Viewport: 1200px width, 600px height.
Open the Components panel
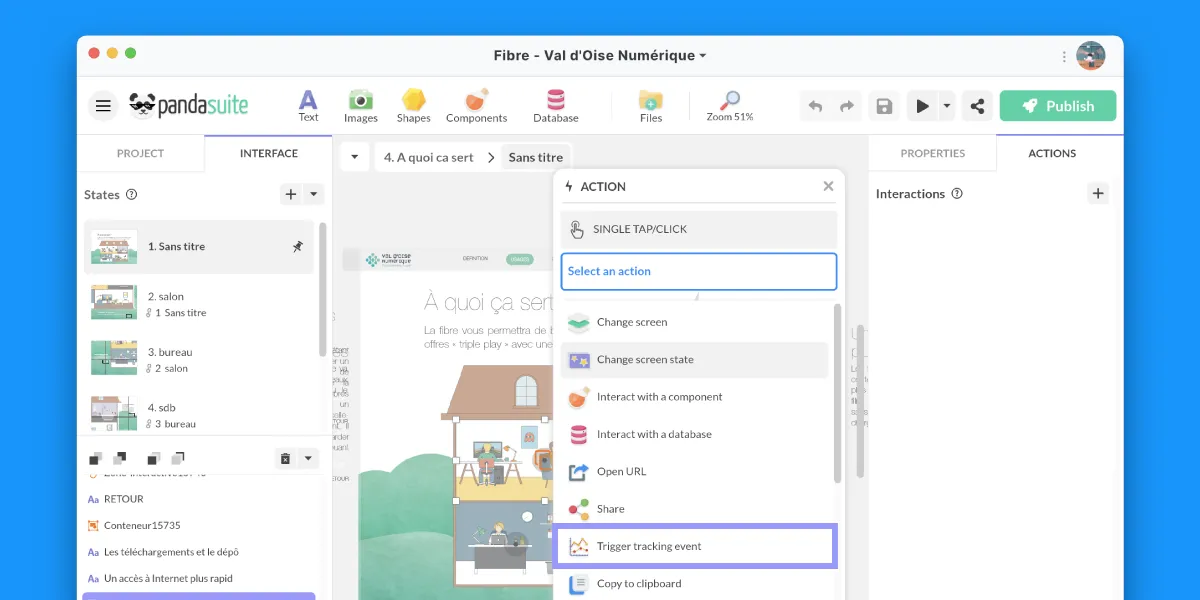pos(476,105)
